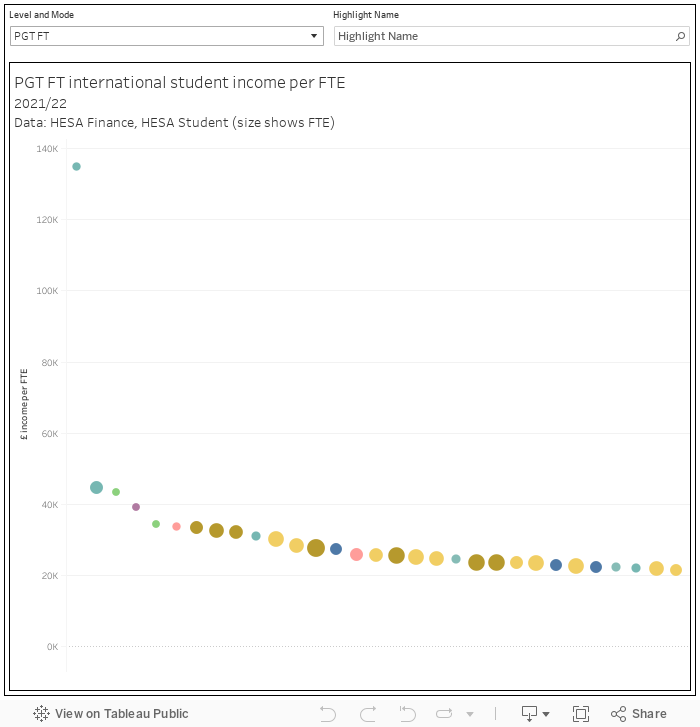The image size is (700, 727).
Task: Click the chart title text
Action: pos(180,83)
